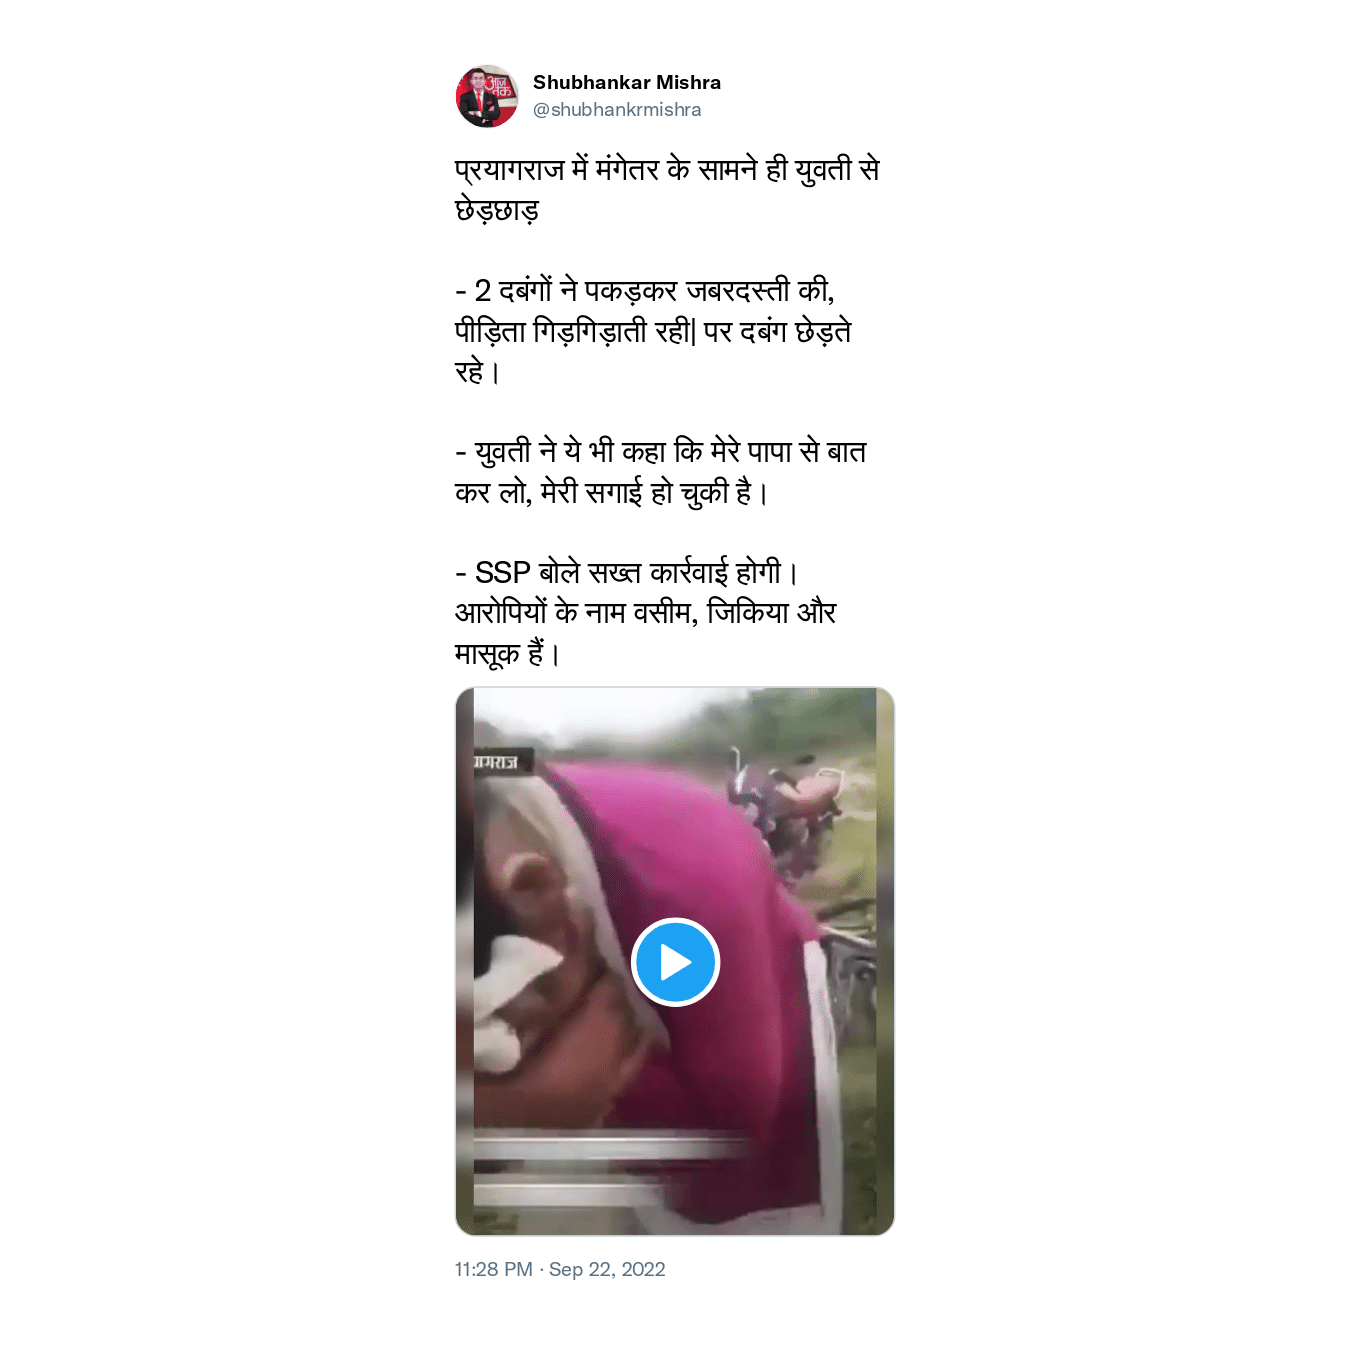Click the word छेड़छाड़ in the headline
The image size is (1350, 1350).
pyautogui.click(x=497, y=210)
